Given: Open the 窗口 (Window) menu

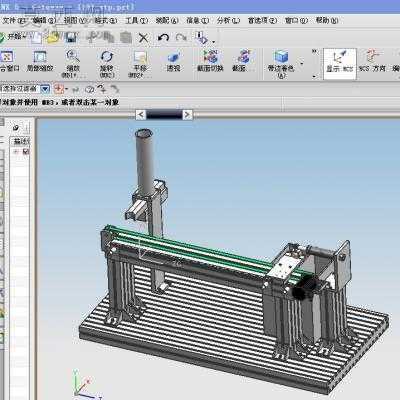Looking at the screenshot, I should click(296, 21).
